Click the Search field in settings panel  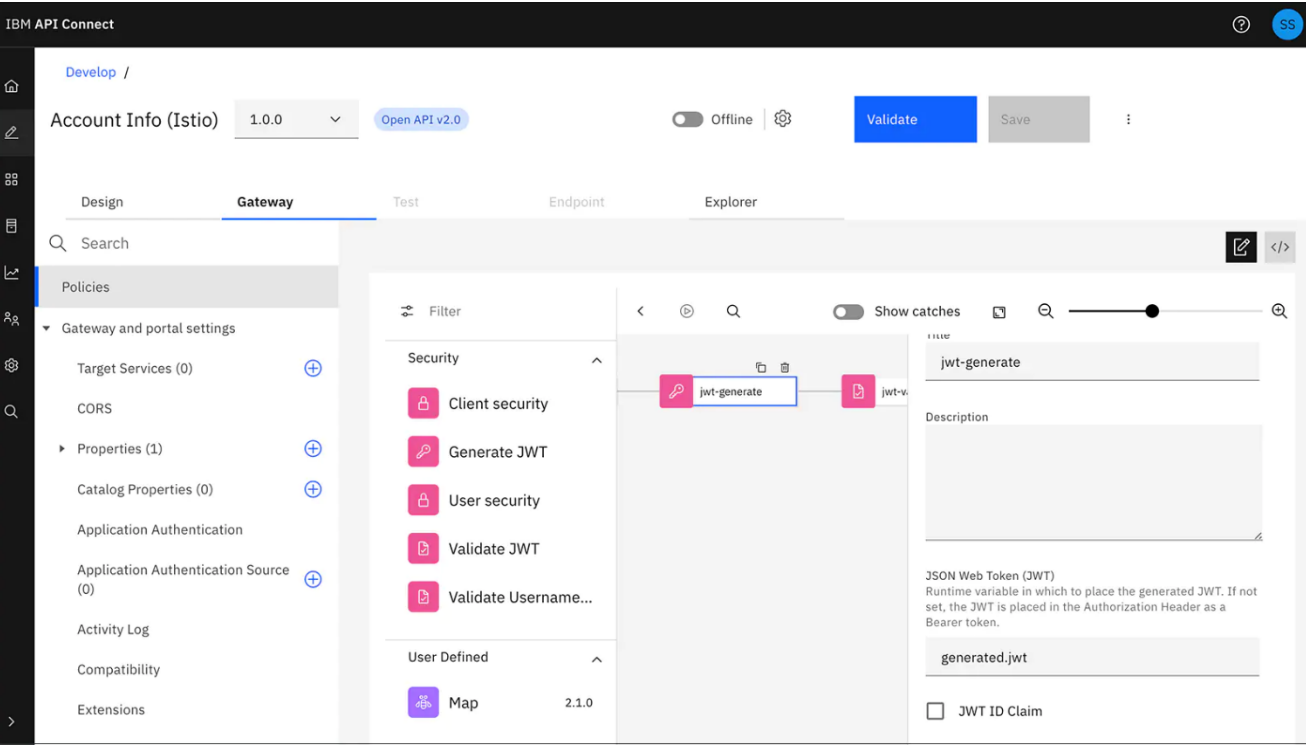coord(187,243)
